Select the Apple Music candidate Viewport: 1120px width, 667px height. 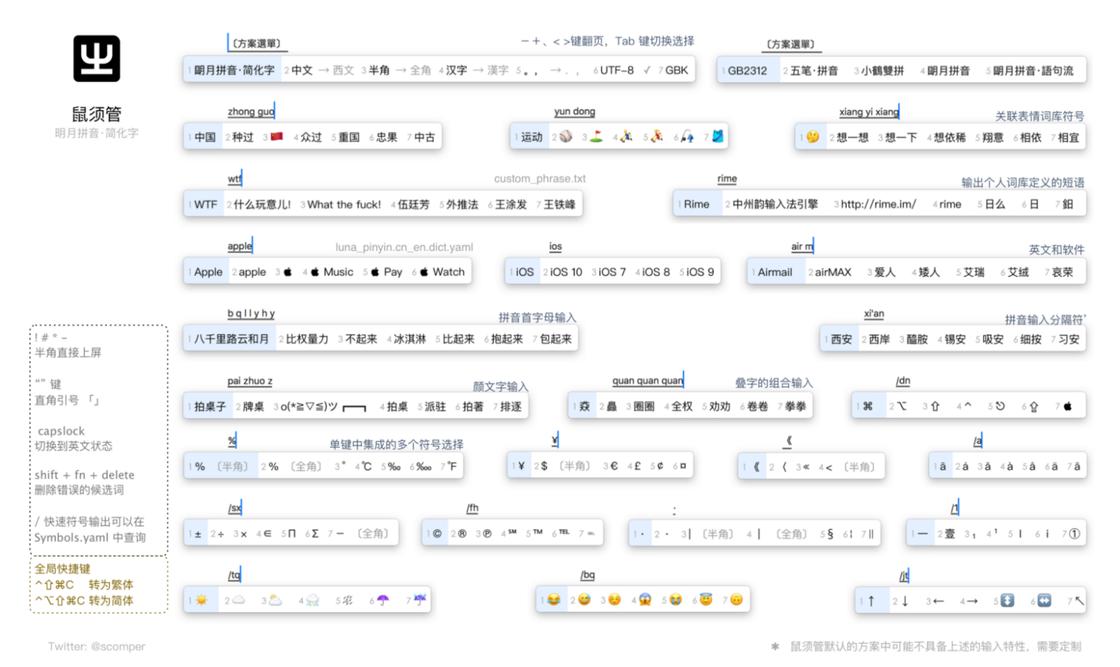[x=332, y=272]
